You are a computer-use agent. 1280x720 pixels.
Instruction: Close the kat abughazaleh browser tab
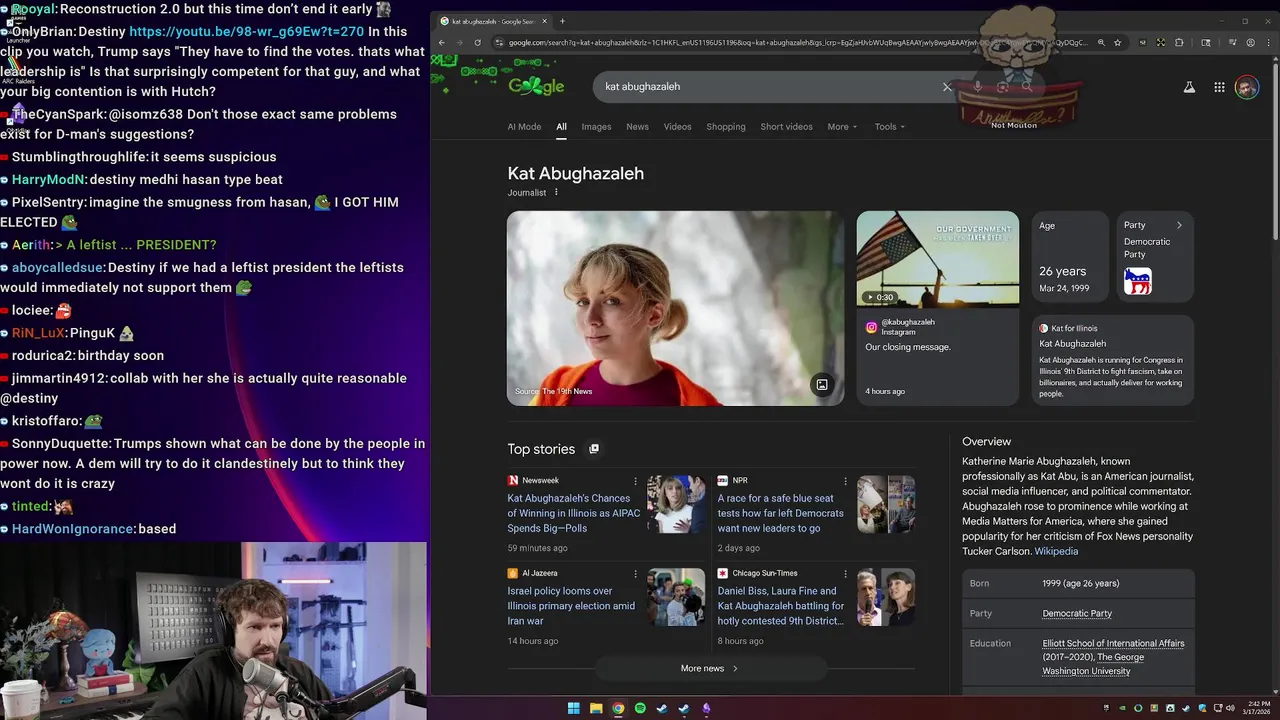547,21
